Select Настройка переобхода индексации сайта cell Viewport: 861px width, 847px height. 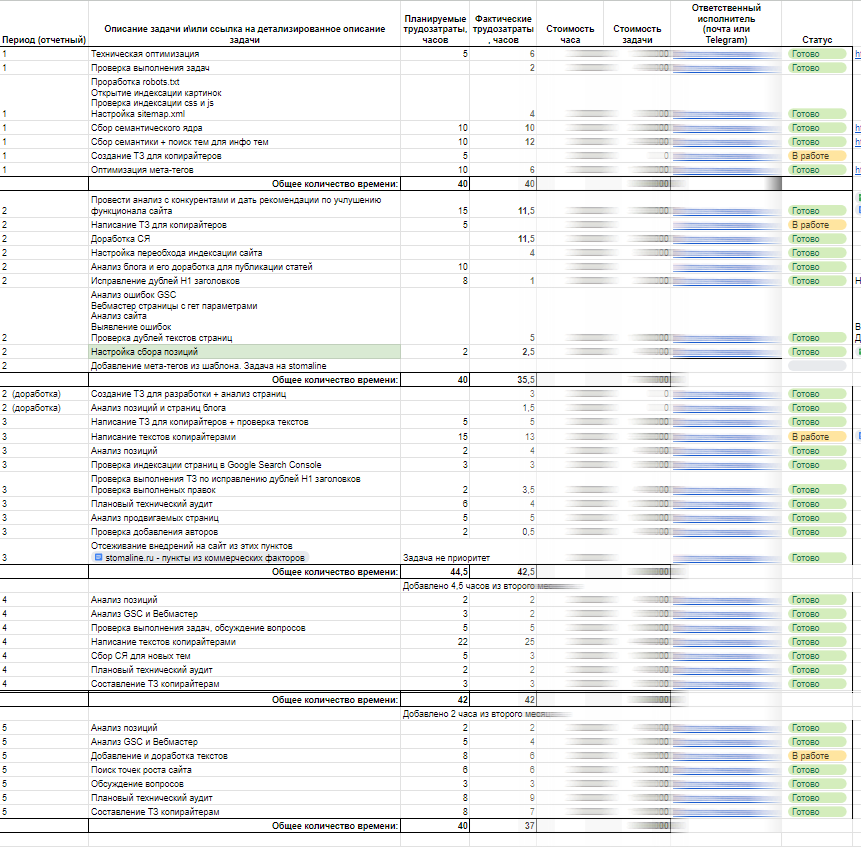(244, 253)
